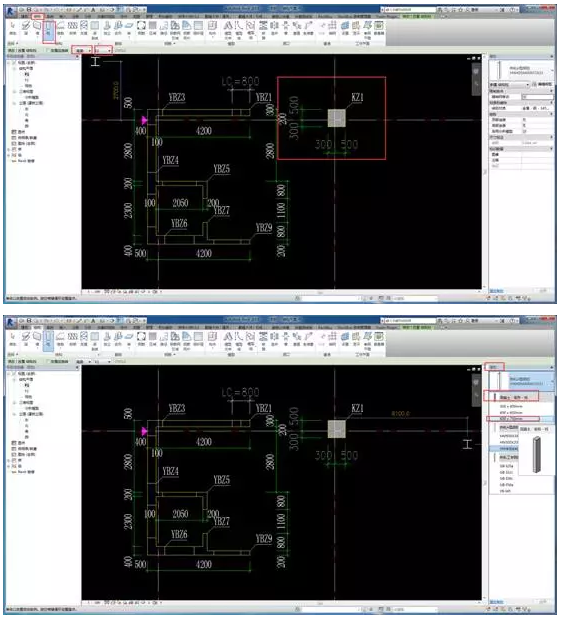
Task: Select the By Face opening tool in top window
Action: [263, 28]
